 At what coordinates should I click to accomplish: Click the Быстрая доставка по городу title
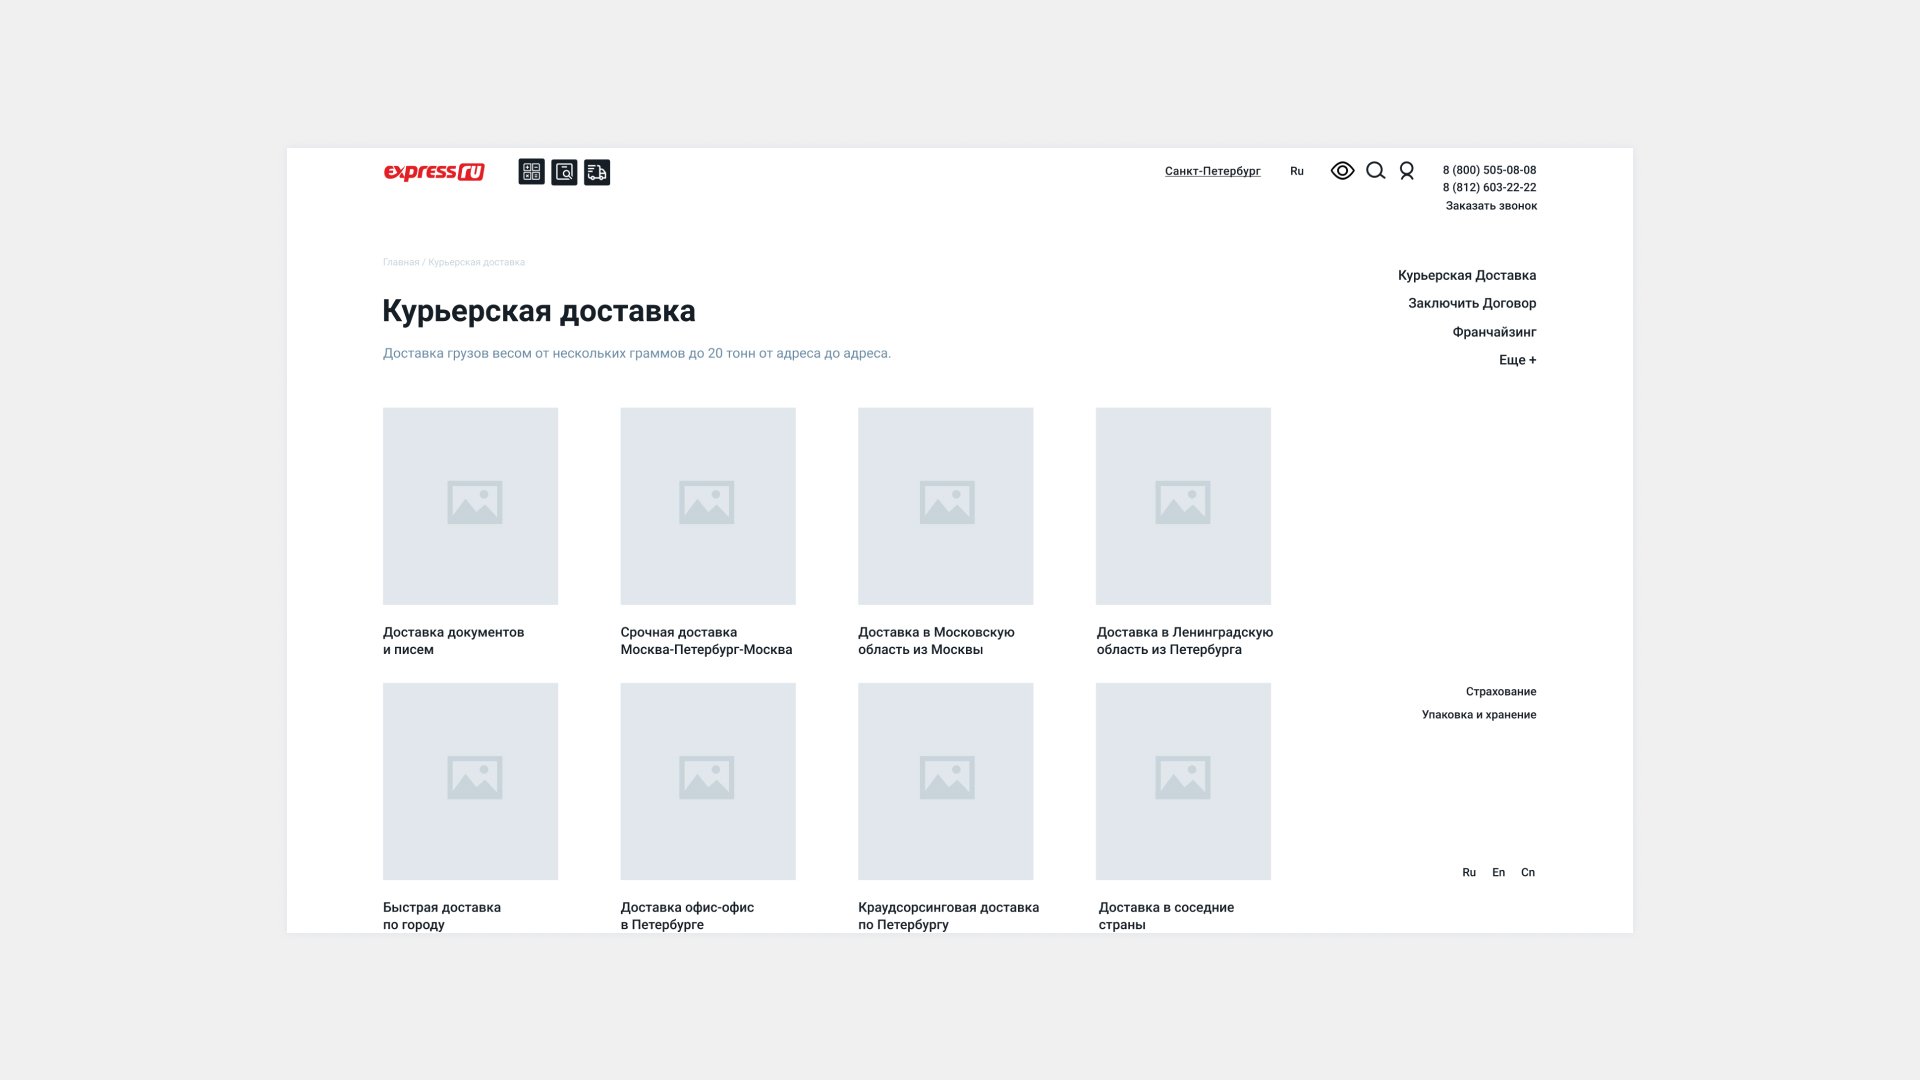tap(442, 916)
